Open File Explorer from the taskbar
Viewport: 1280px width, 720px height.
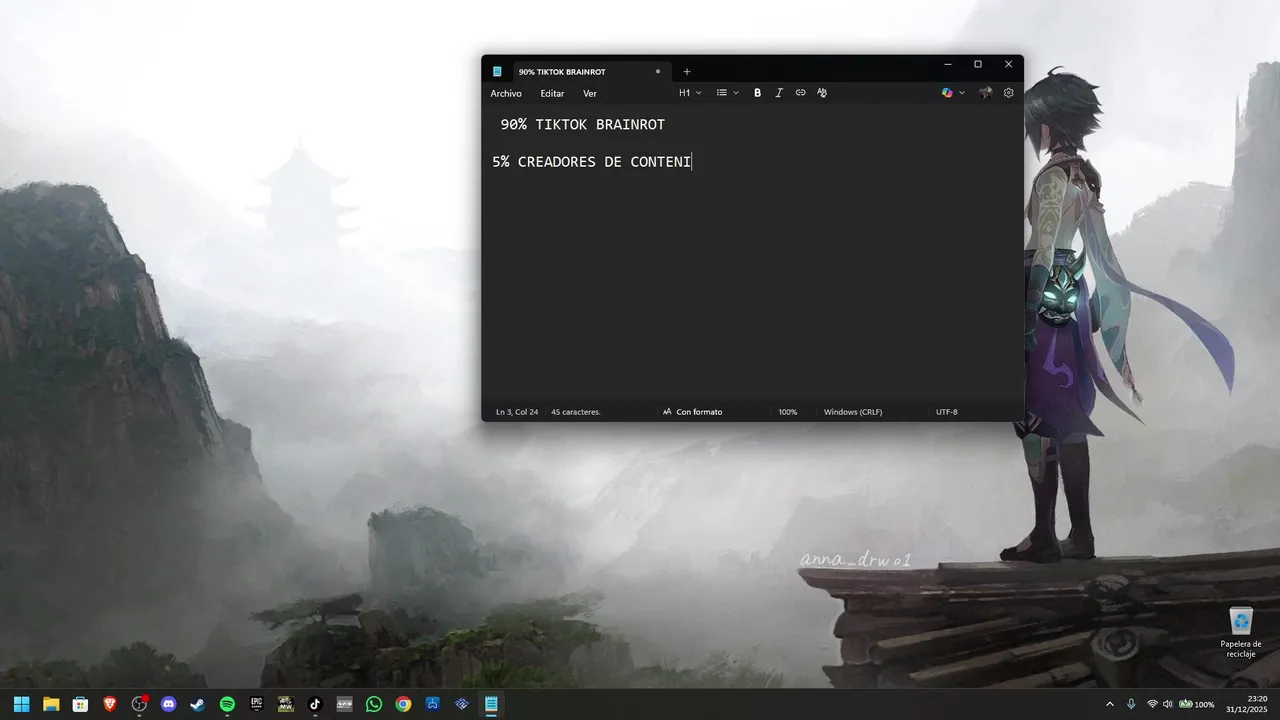tap(51, 704)
